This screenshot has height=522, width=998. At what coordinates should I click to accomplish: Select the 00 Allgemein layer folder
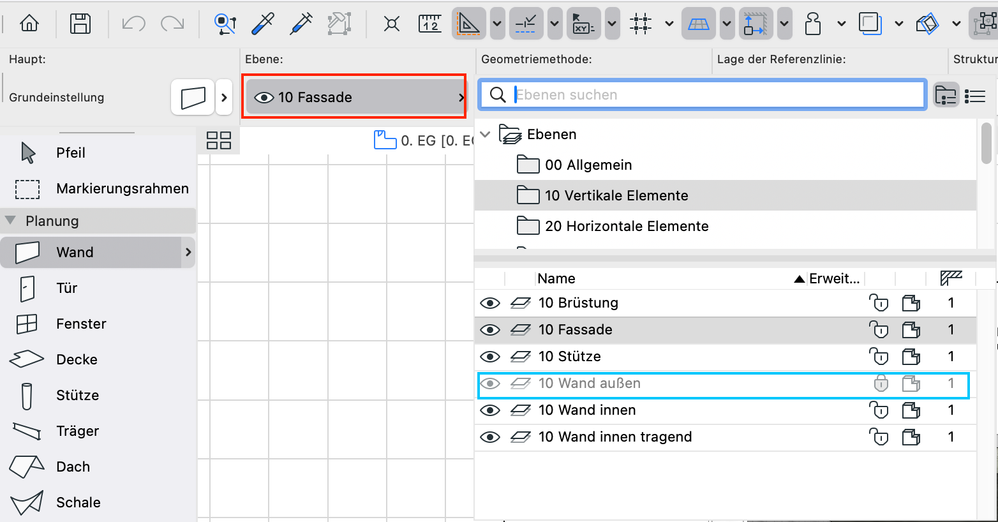(x=726, y=165)
